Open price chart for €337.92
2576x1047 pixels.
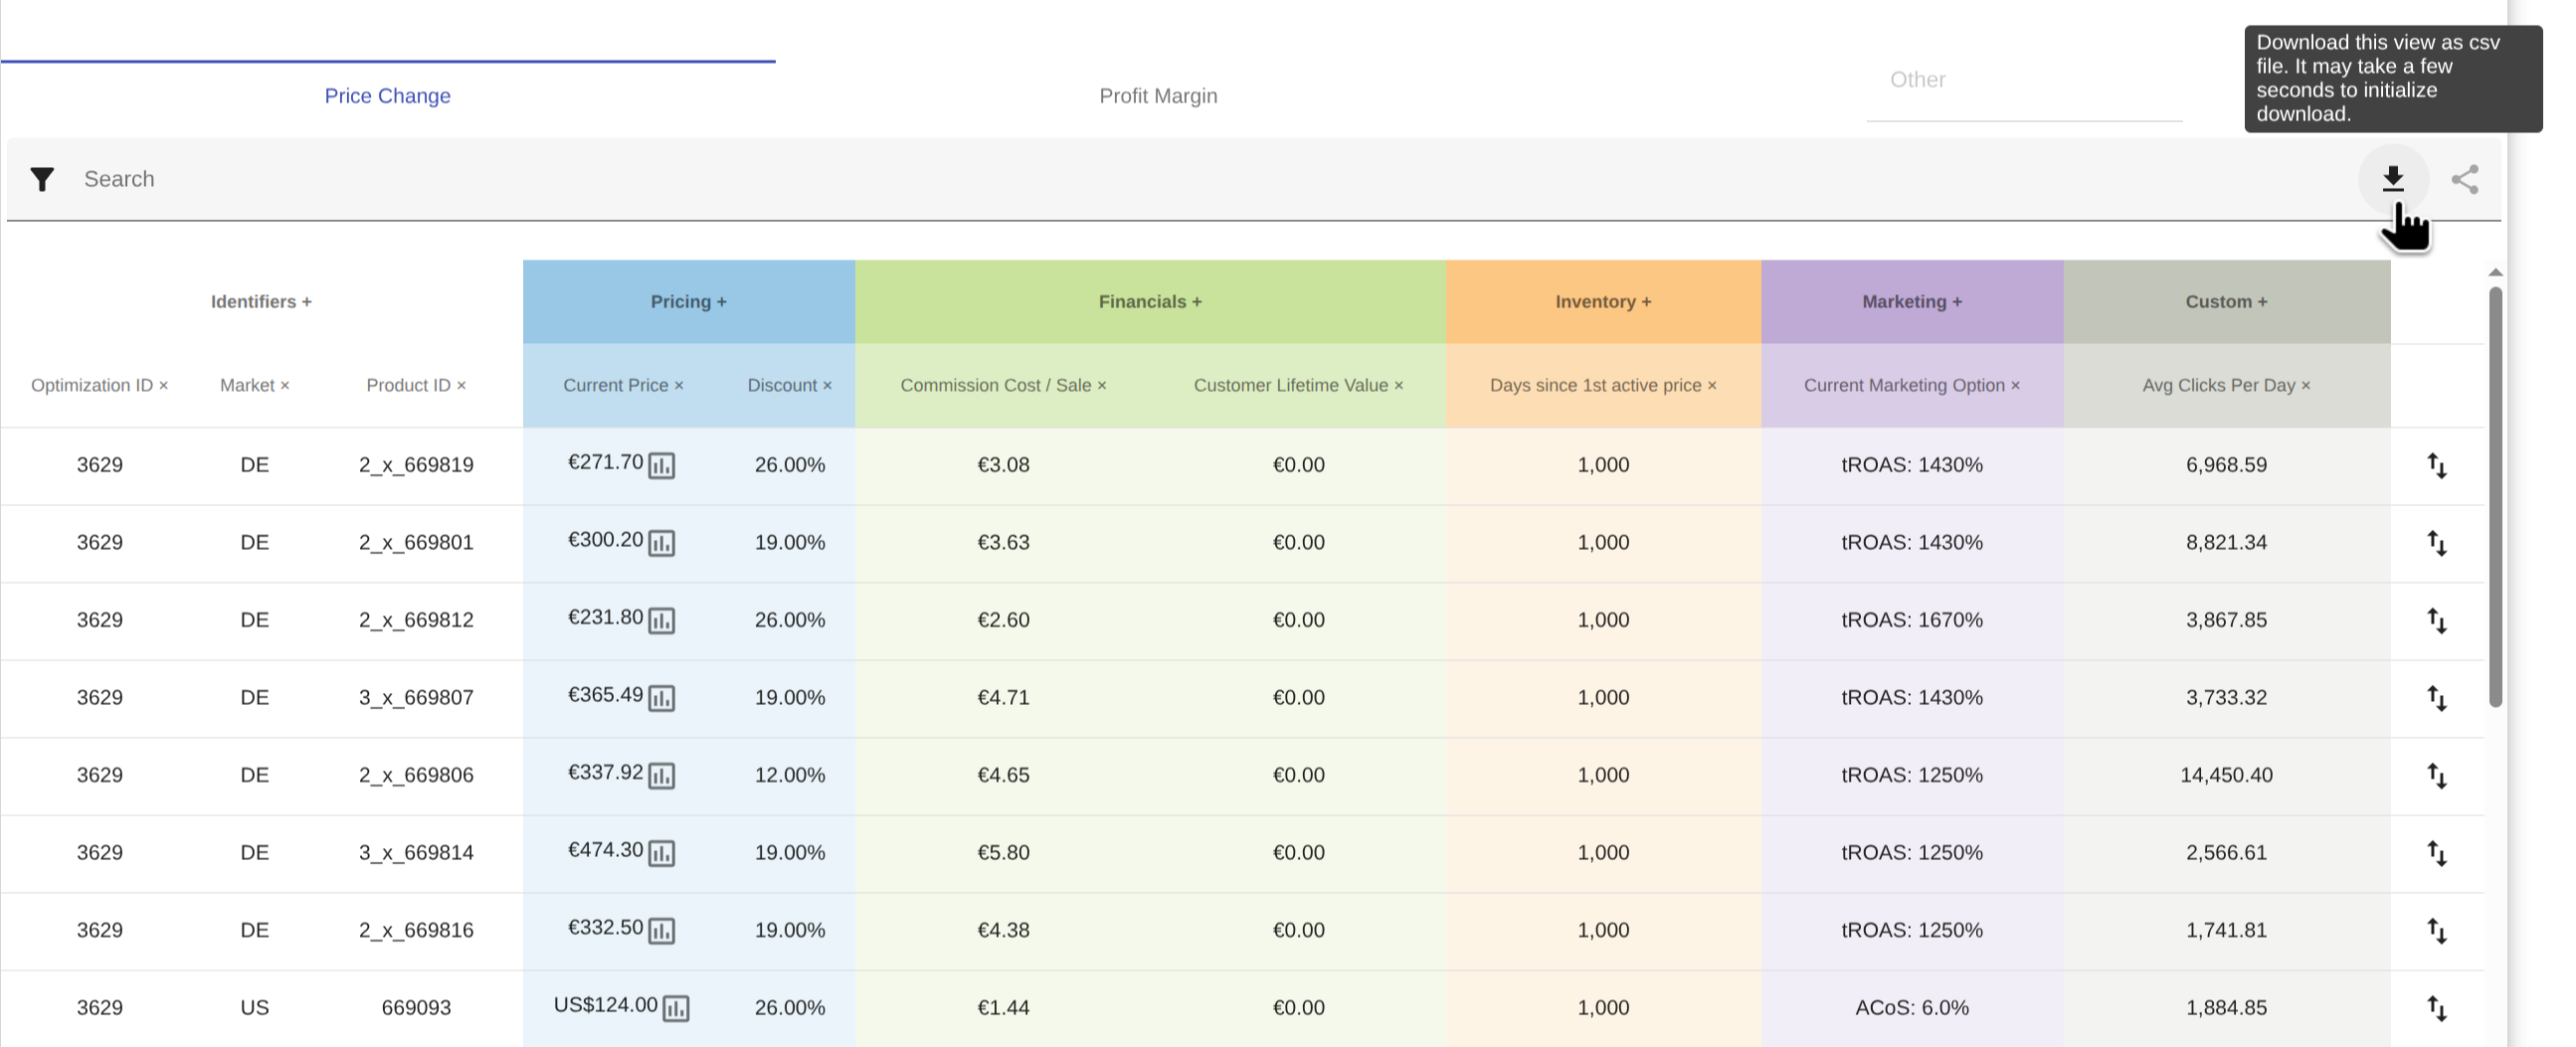tap(661, 776)
